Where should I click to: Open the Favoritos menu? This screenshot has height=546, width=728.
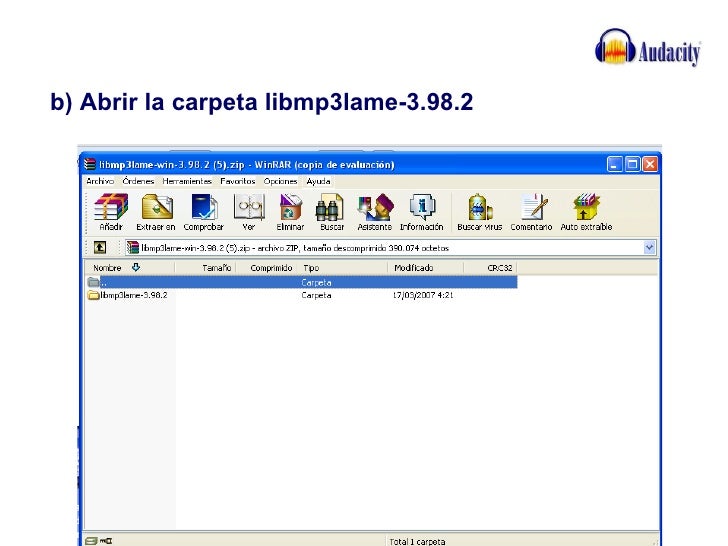[x=238, y=181]
